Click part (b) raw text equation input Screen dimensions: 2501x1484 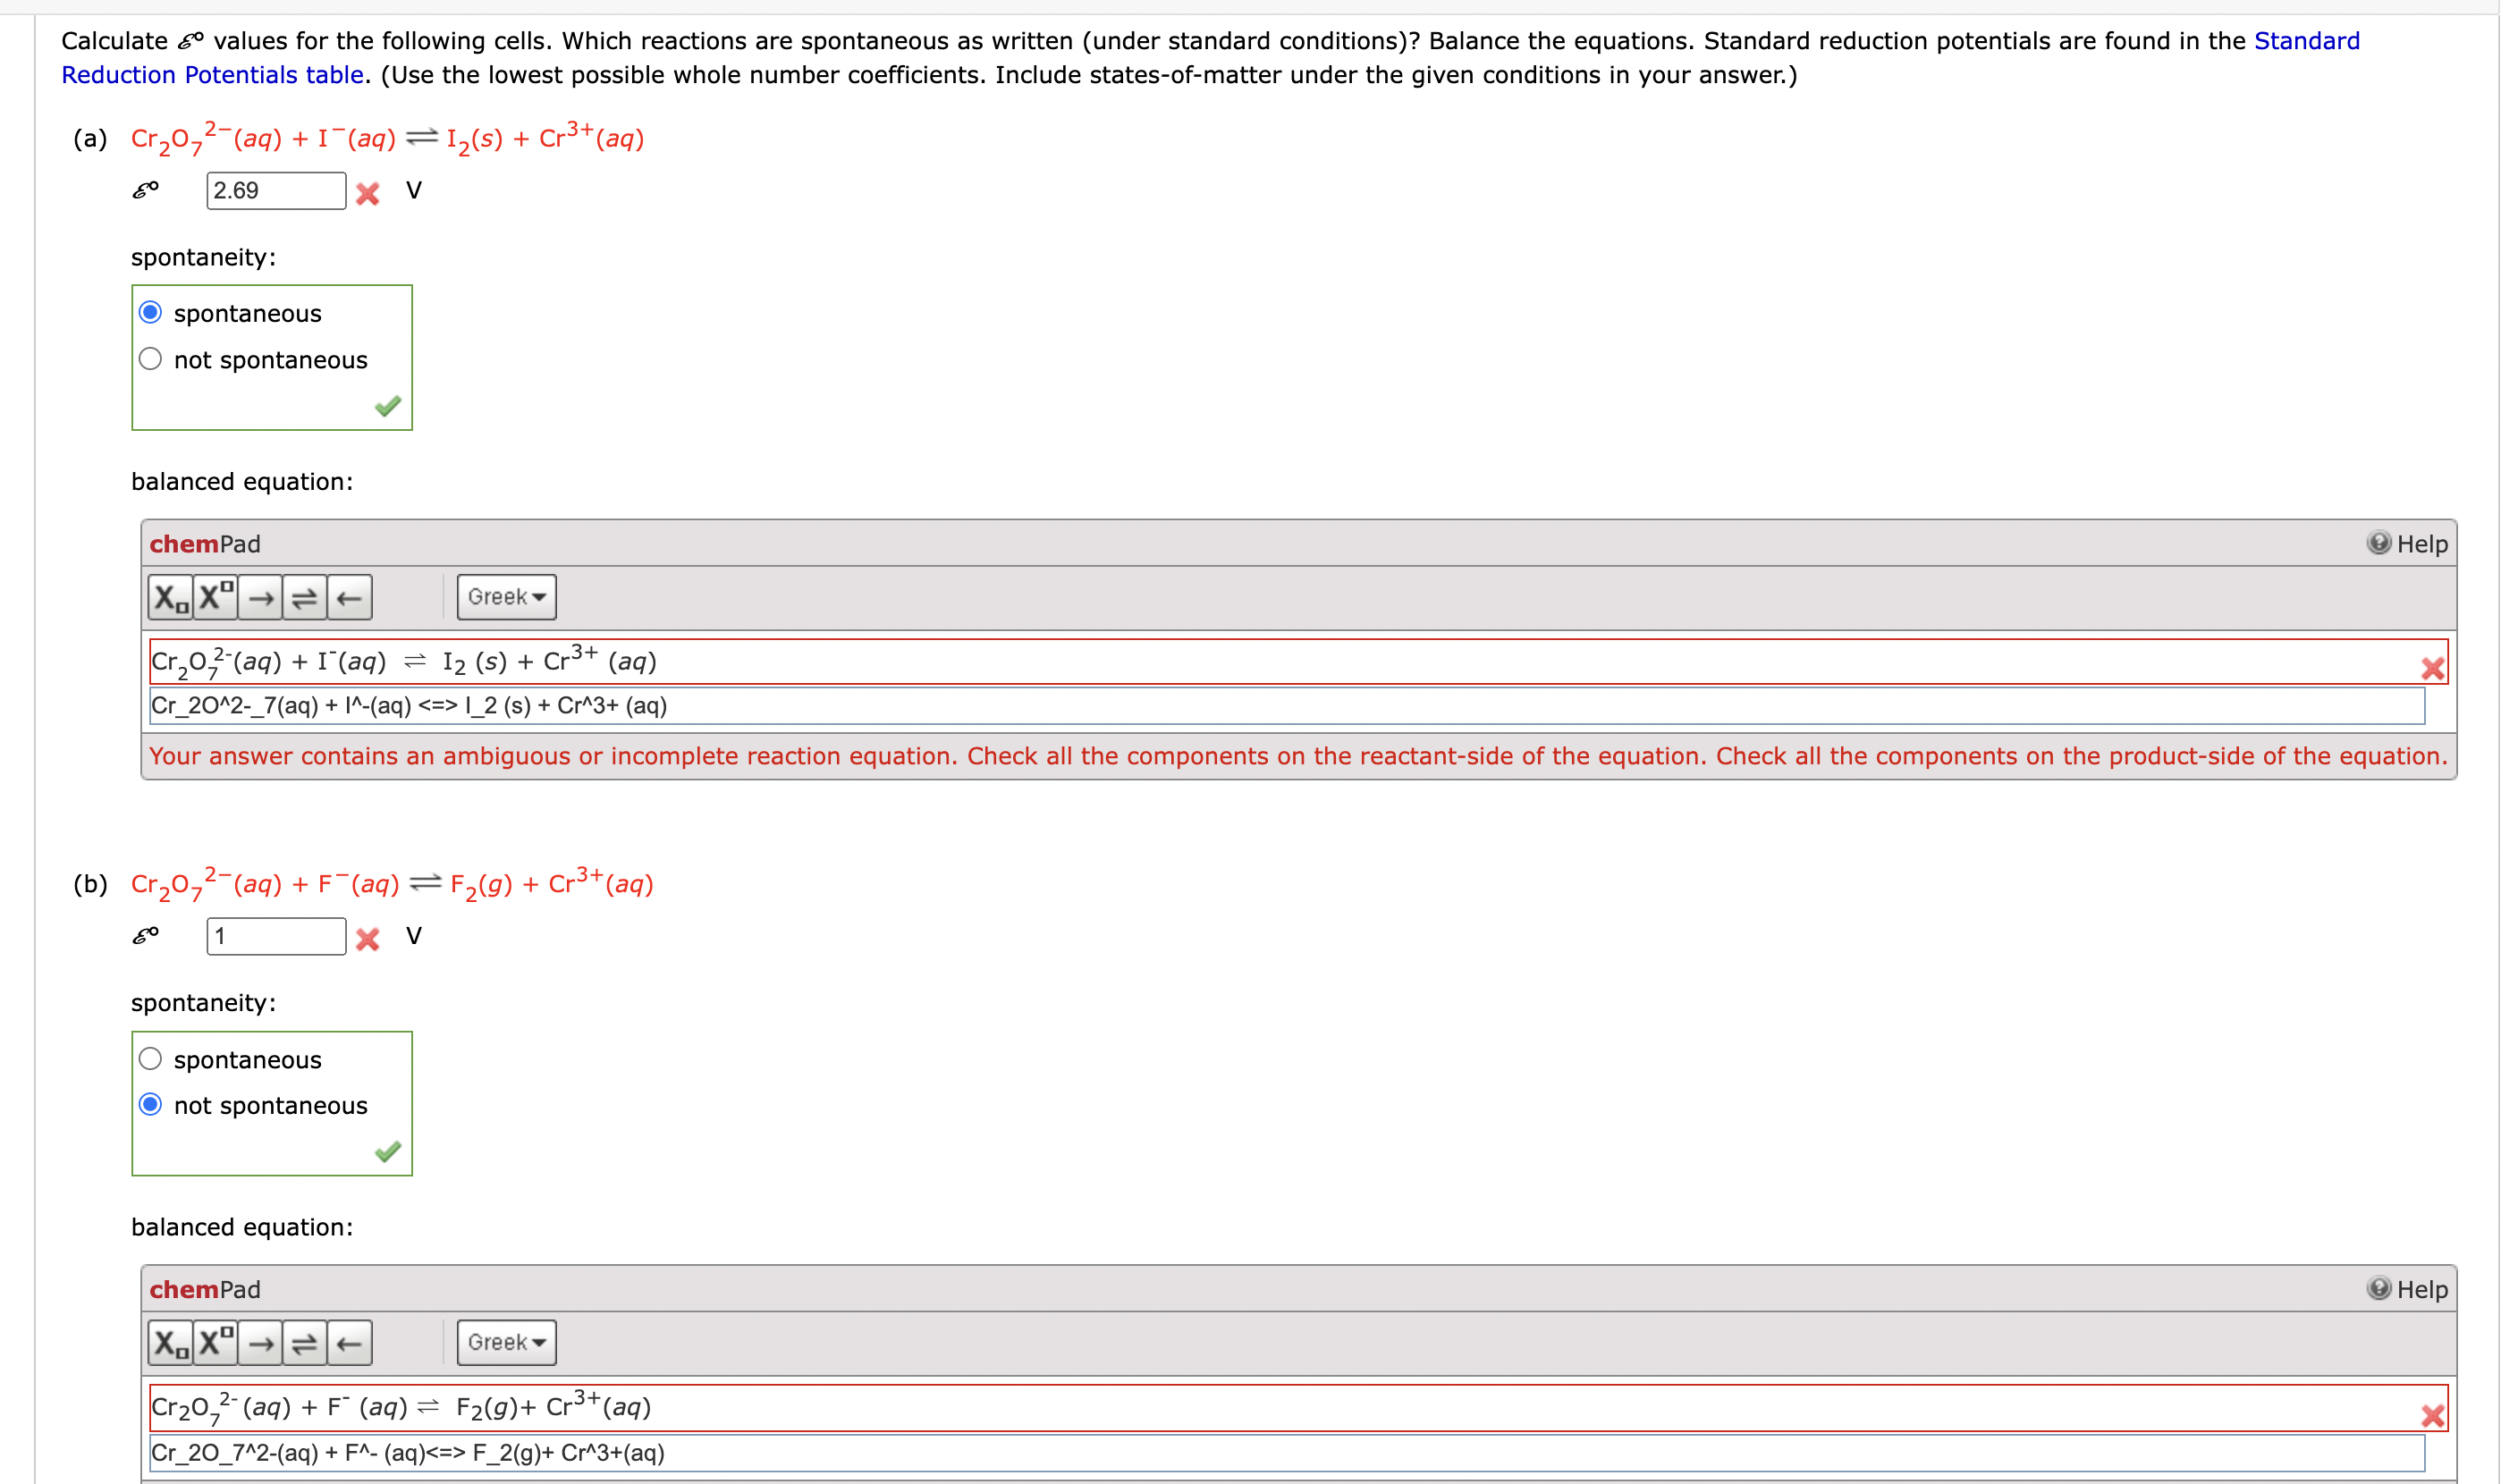1287,1453
